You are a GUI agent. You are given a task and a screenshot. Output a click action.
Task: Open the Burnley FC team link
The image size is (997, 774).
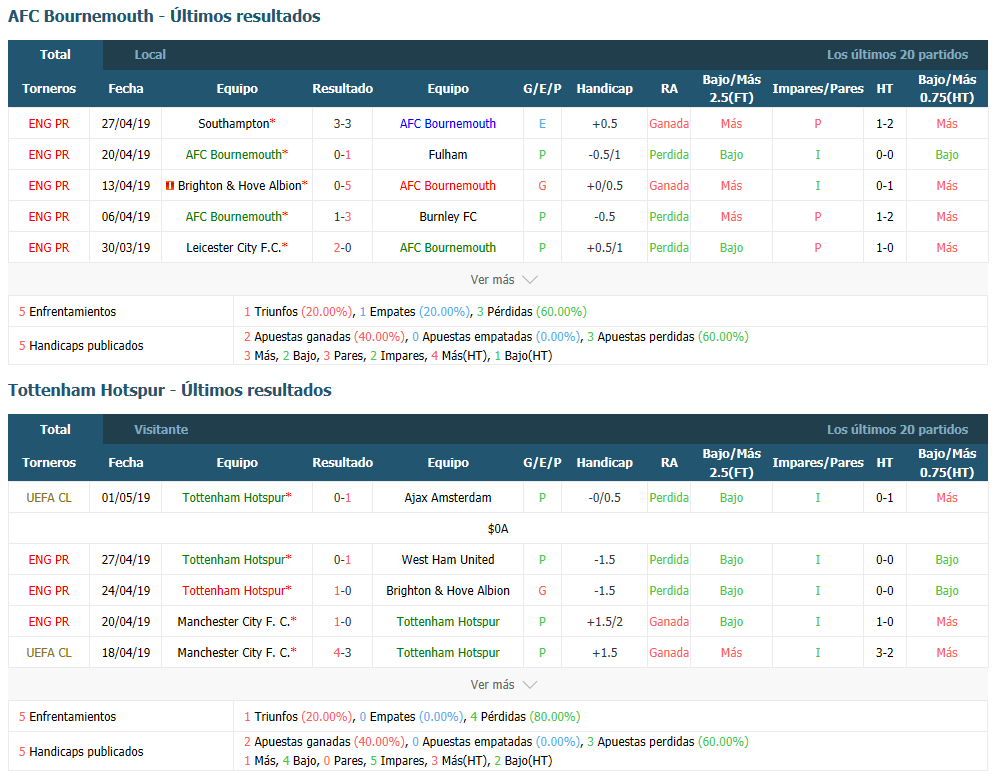448,217
